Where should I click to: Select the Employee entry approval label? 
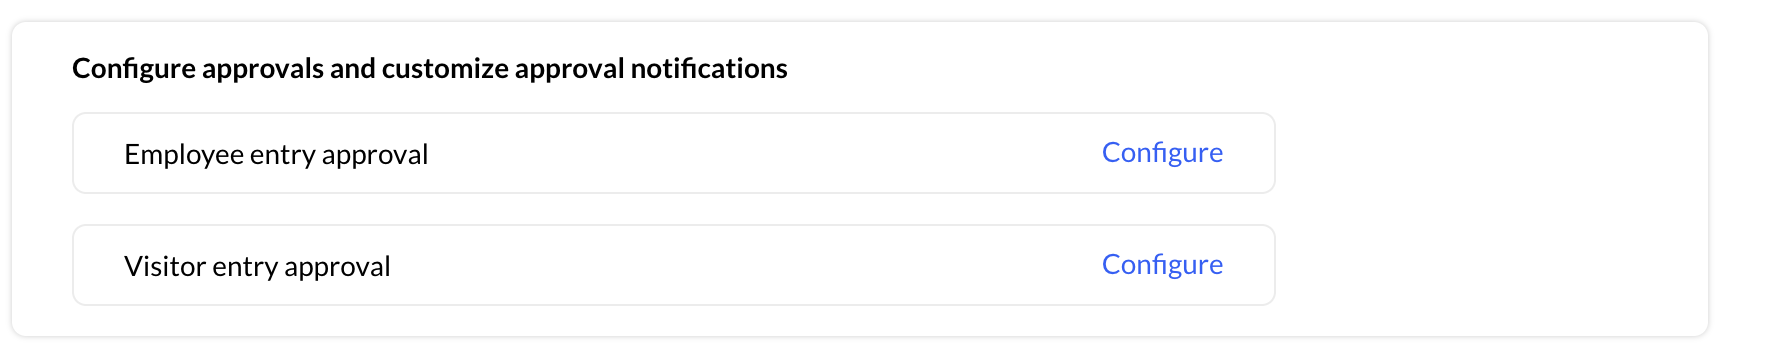coord(276,155)
